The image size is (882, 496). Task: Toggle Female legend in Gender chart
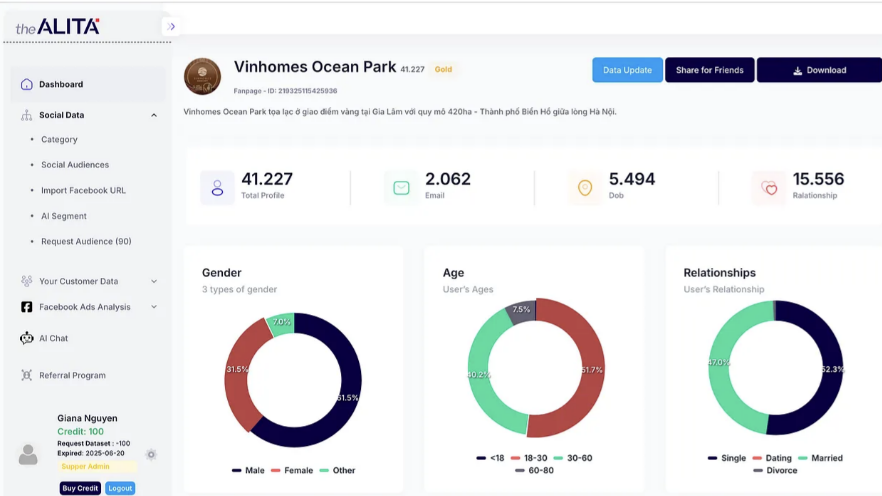(292, 470)
